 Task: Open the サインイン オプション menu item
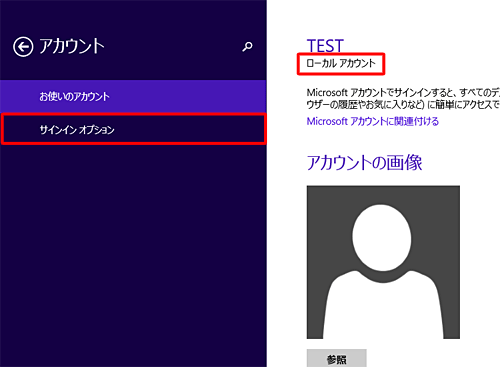(x=133, y=129)
